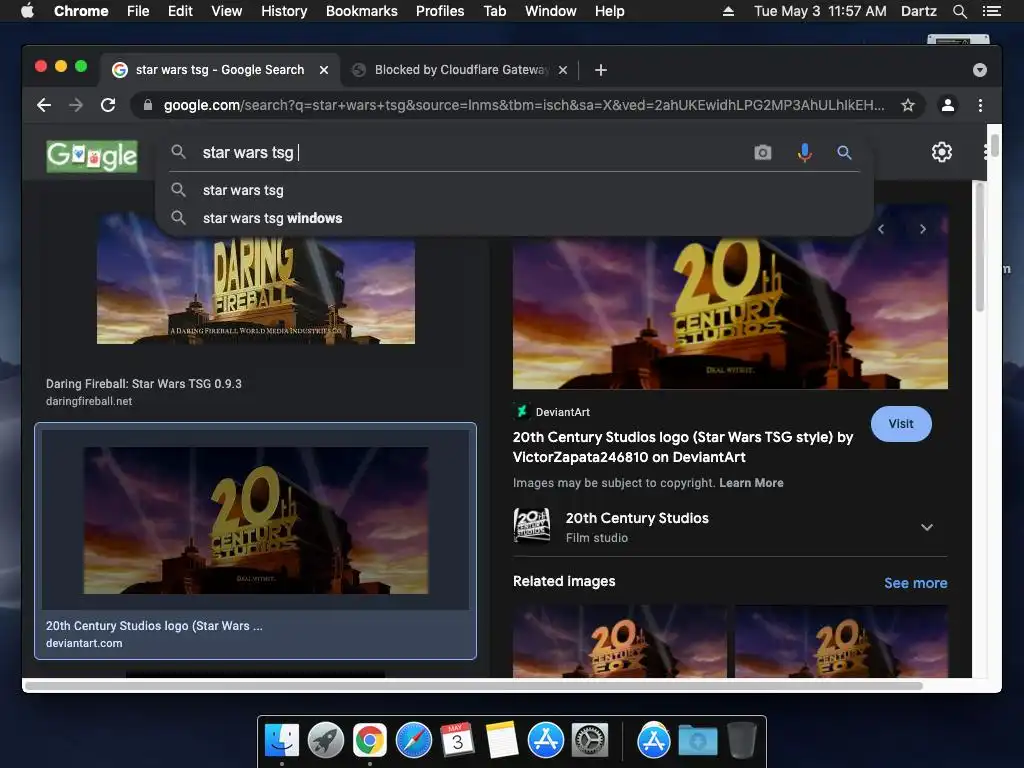Open the Help menu

(609, 11)
